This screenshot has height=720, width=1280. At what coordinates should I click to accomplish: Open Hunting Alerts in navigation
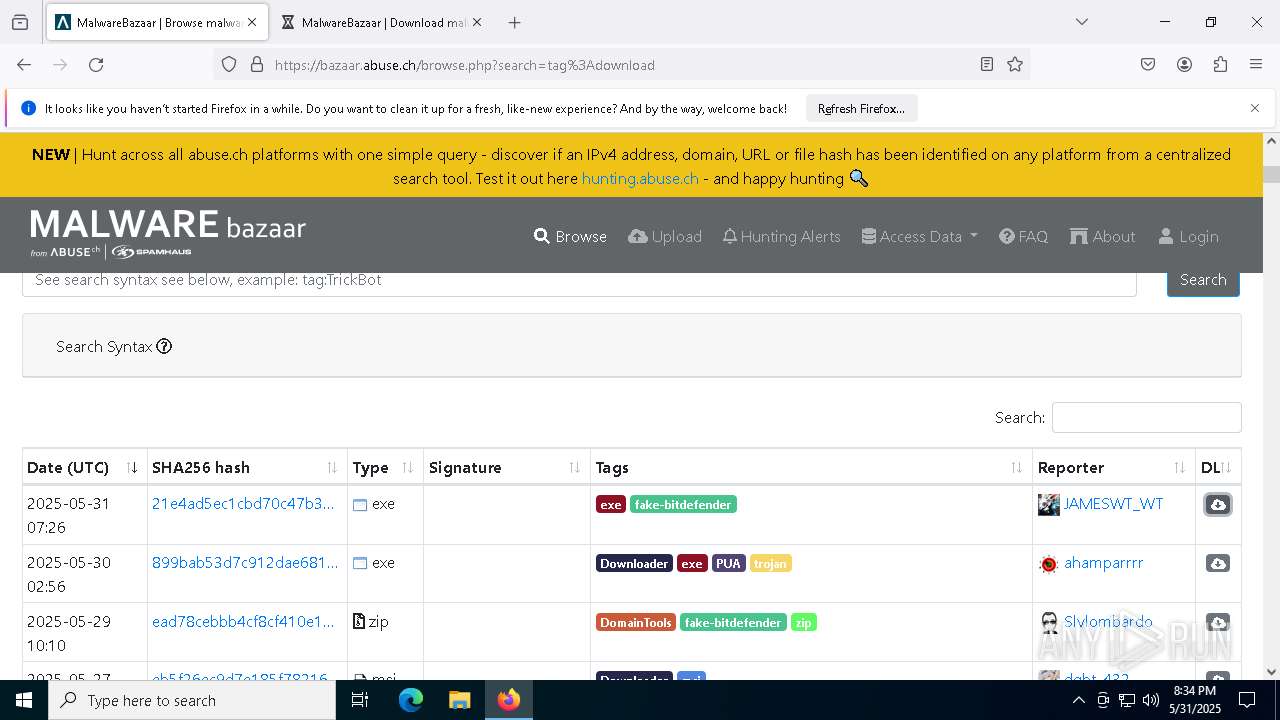coord(781,236)
